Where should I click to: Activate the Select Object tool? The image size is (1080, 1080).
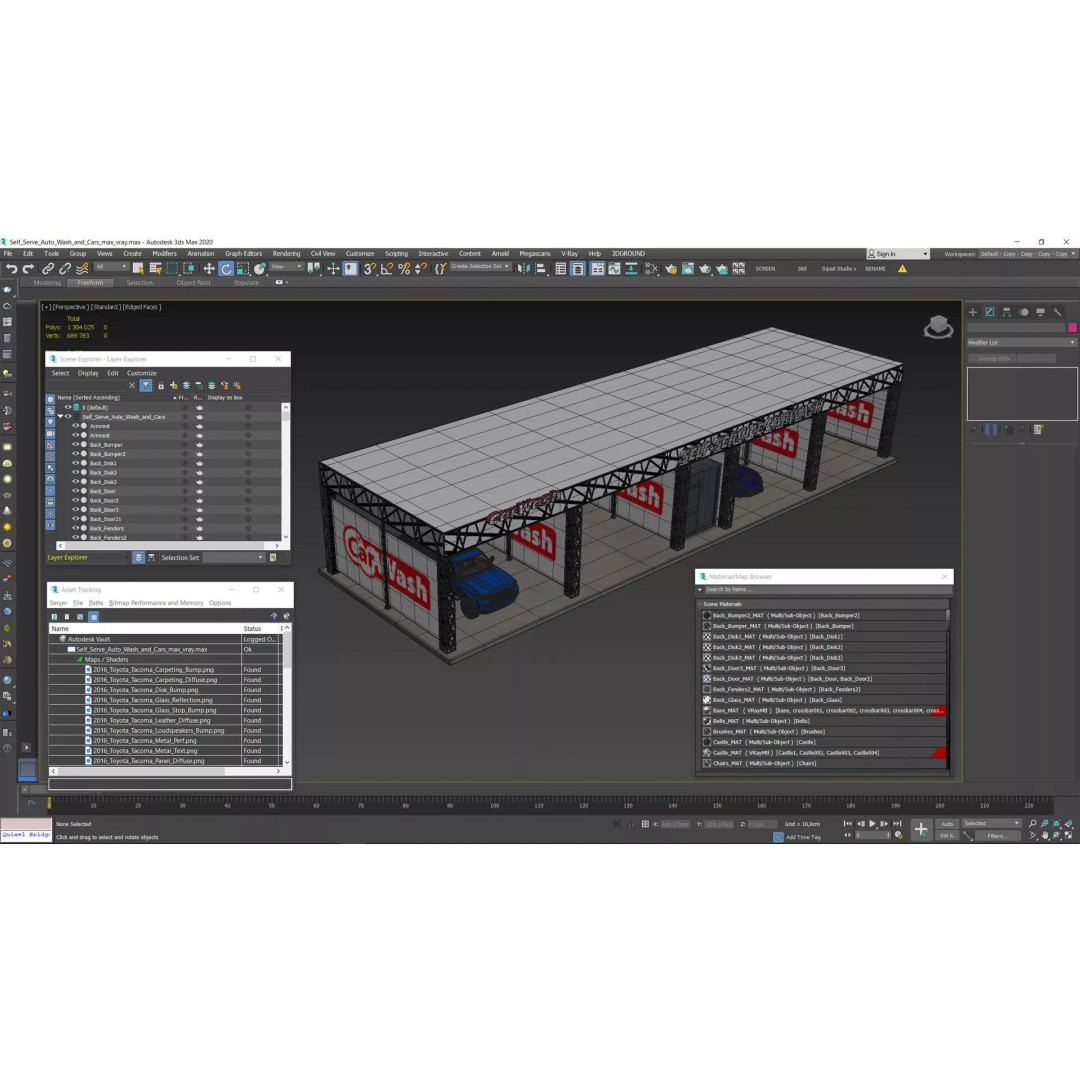click(138, 269)
